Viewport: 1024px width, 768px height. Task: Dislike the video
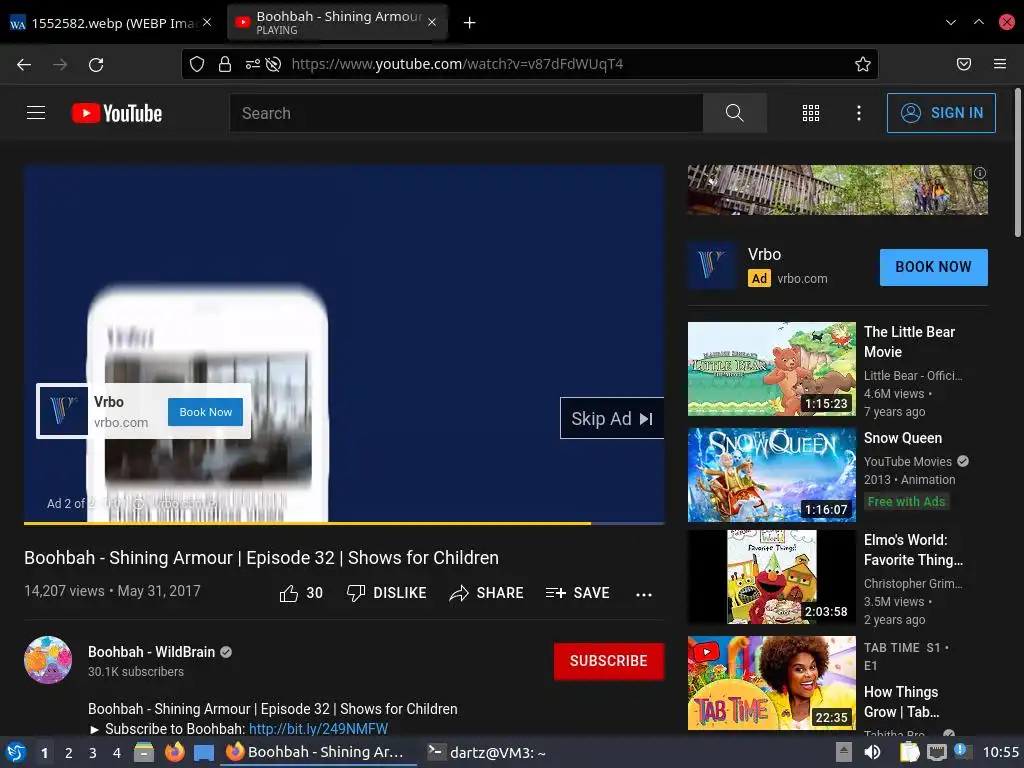[x=387, y=593]
